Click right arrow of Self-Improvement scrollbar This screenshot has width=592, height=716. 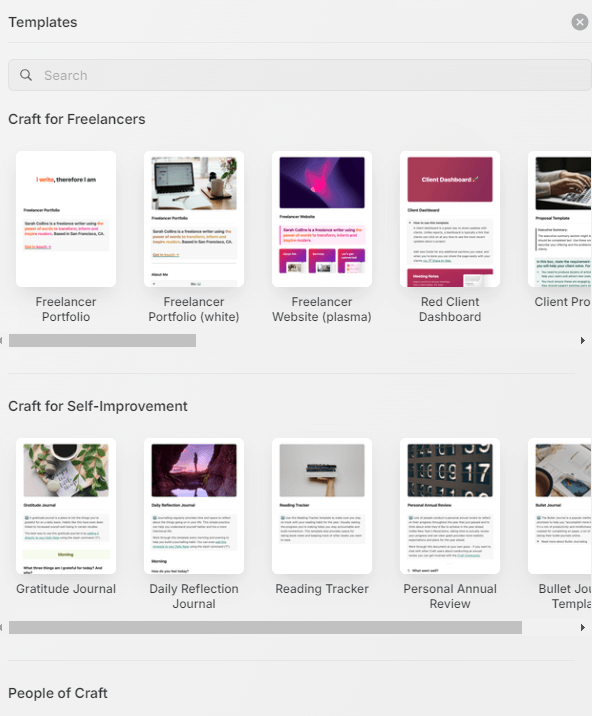(x=583, y=627)
